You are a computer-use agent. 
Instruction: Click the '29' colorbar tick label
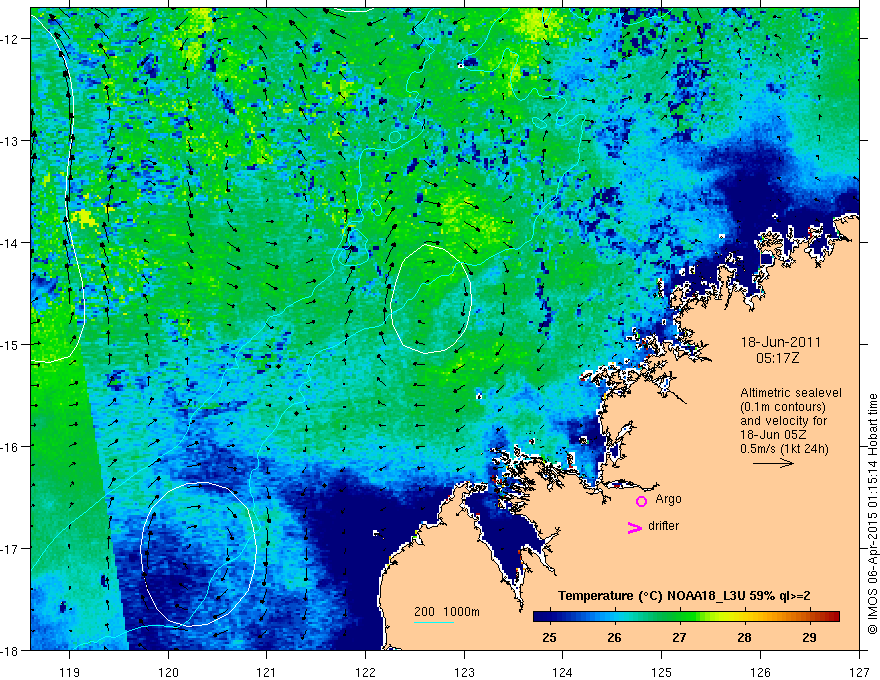tap(809, 637)
